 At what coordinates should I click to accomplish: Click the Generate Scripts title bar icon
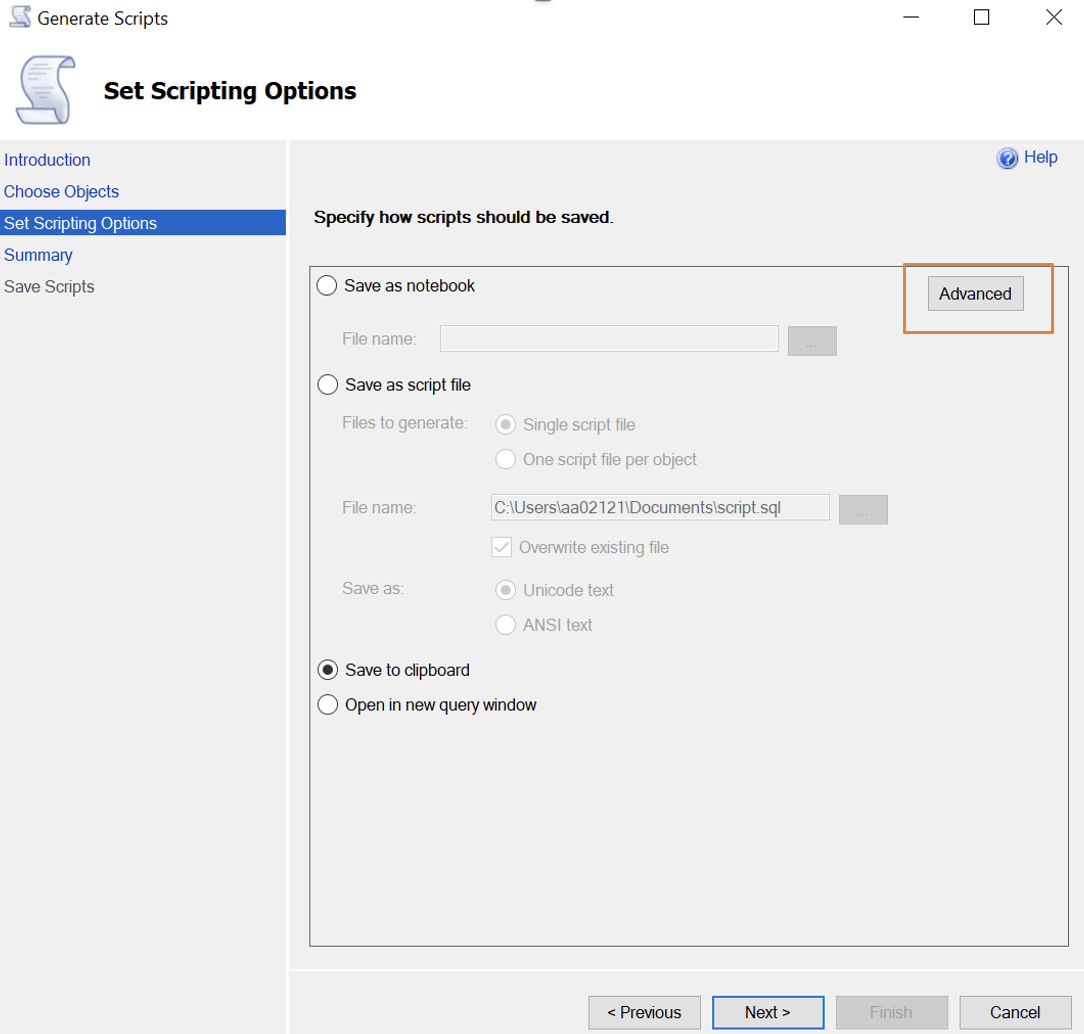(19, 18)
